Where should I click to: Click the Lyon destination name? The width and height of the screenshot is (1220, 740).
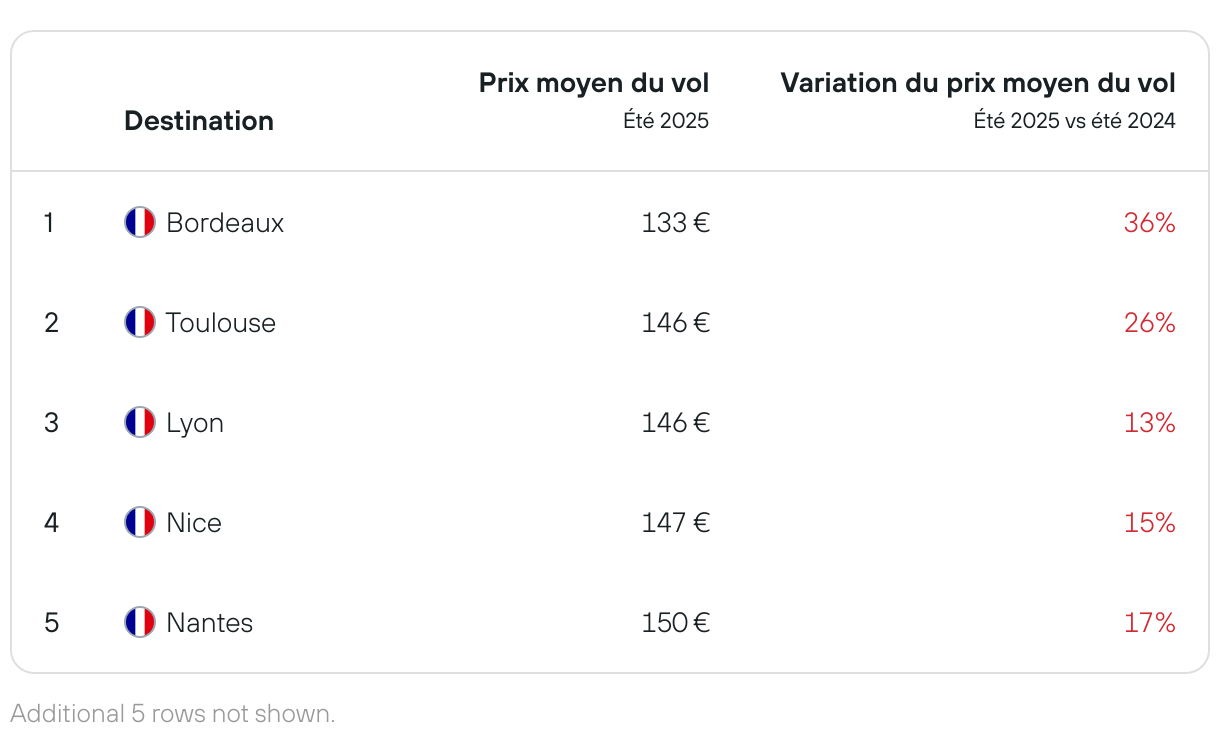pos(195,423)
